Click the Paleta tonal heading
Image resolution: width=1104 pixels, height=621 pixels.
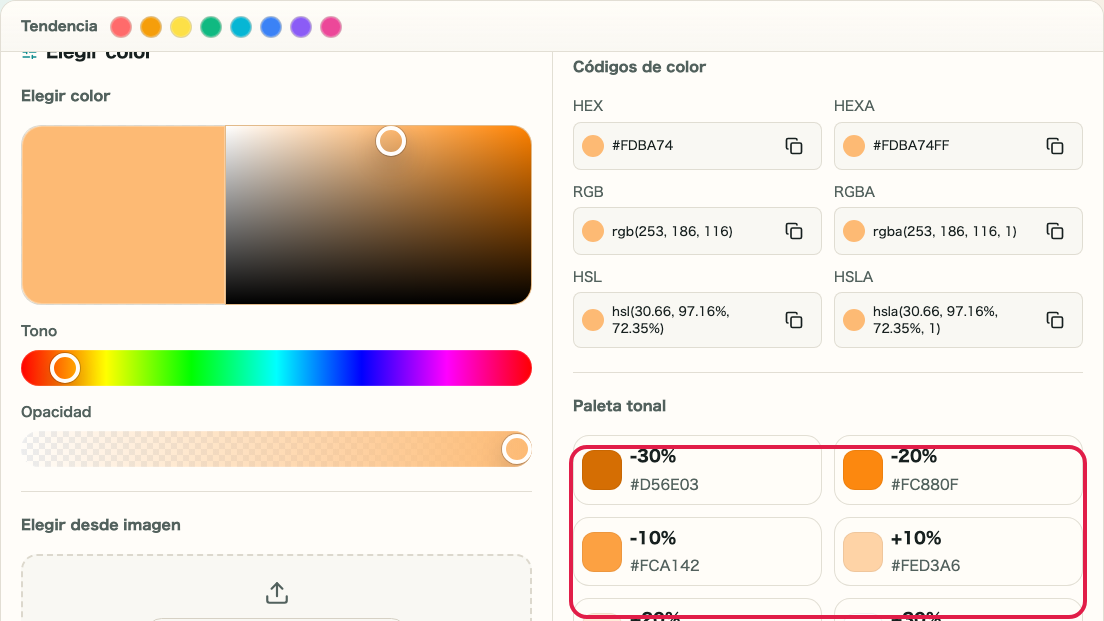(x=620, y=406)
